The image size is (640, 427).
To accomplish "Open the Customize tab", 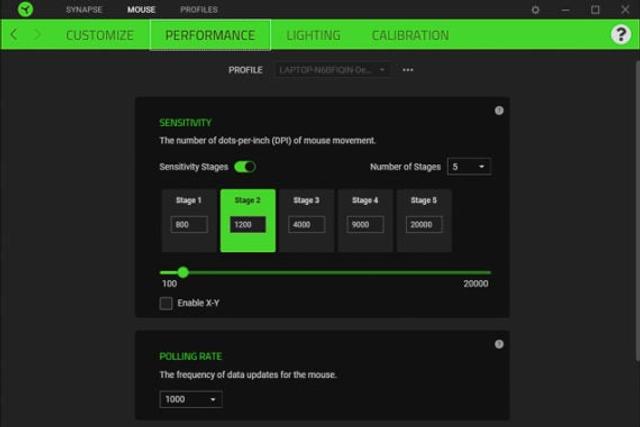I will coord(100,35).
